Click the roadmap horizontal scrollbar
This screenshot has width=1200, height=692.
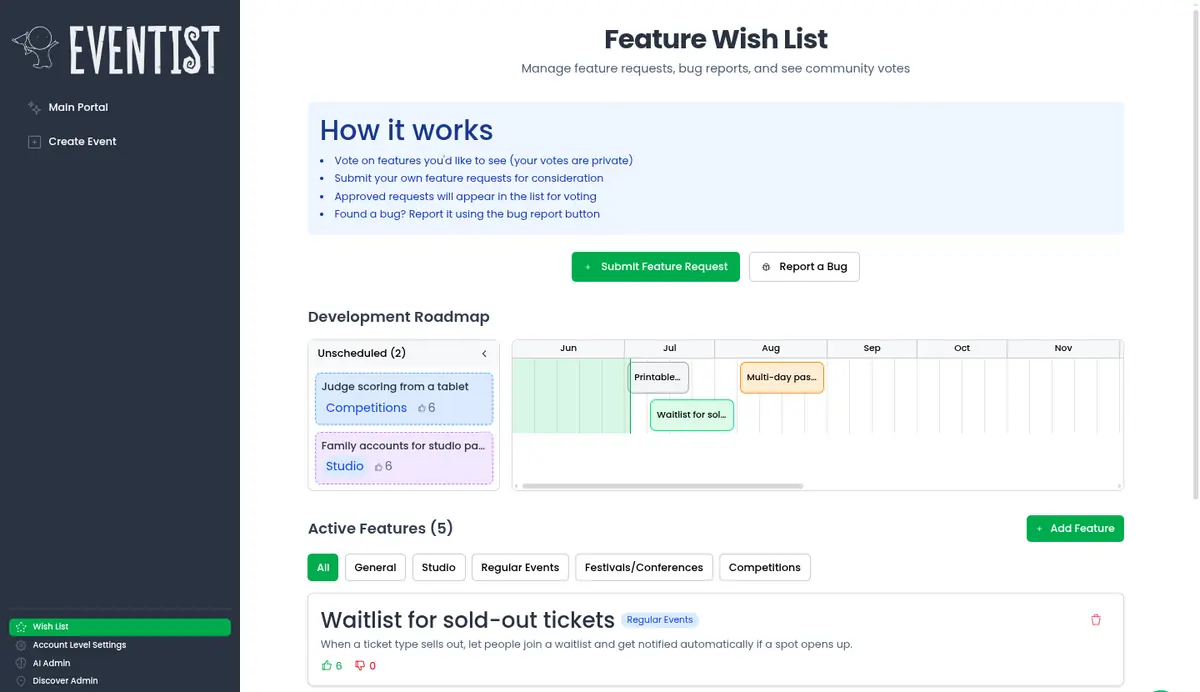pyautogui.click(x=662, y=486)
